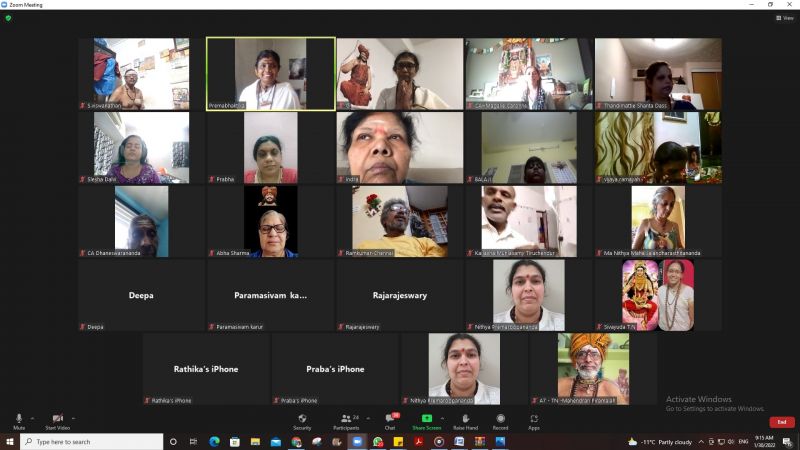Open the Chat panel
800x450 pixels.
[390, 421]
